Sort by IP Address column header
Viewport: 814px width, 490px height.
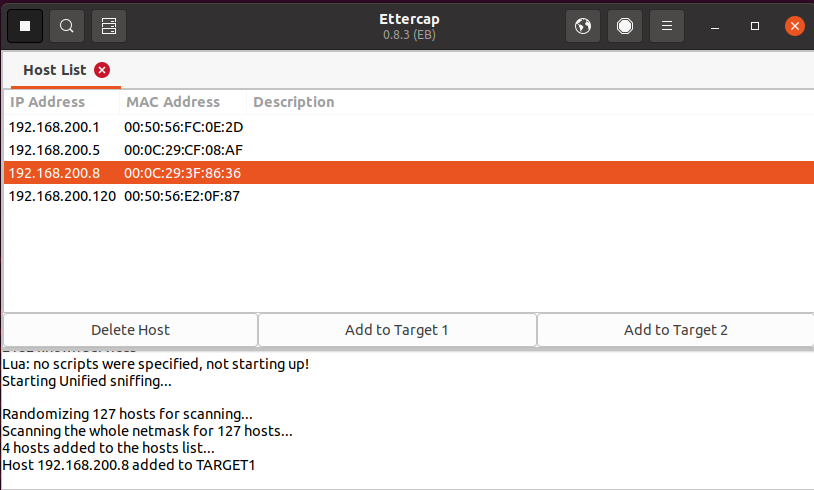[x=48, y=102]
